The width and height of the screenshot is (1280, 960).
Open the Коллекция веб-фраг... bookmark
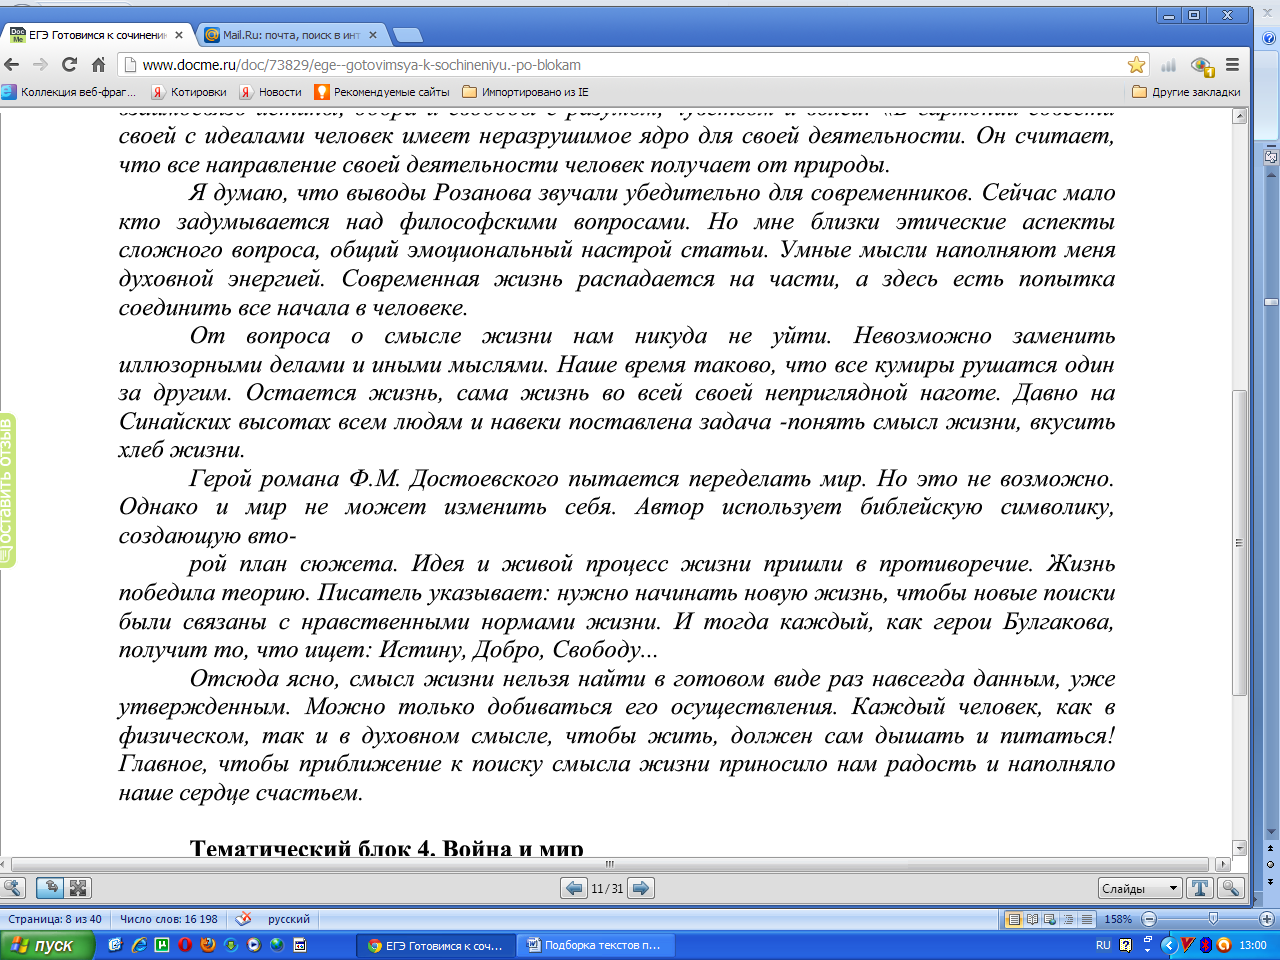(x=69, y=92)
